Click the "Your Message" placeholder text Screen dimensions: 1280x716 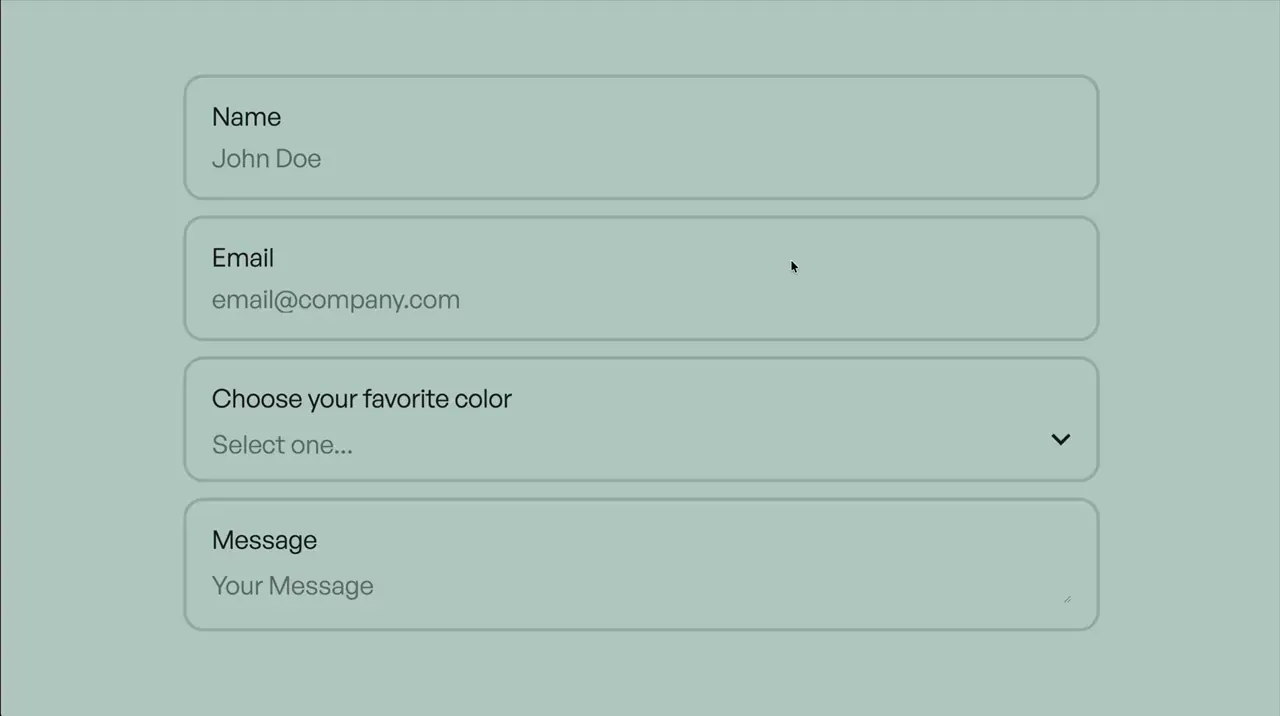pyautogui.click(x=292, y=586)
